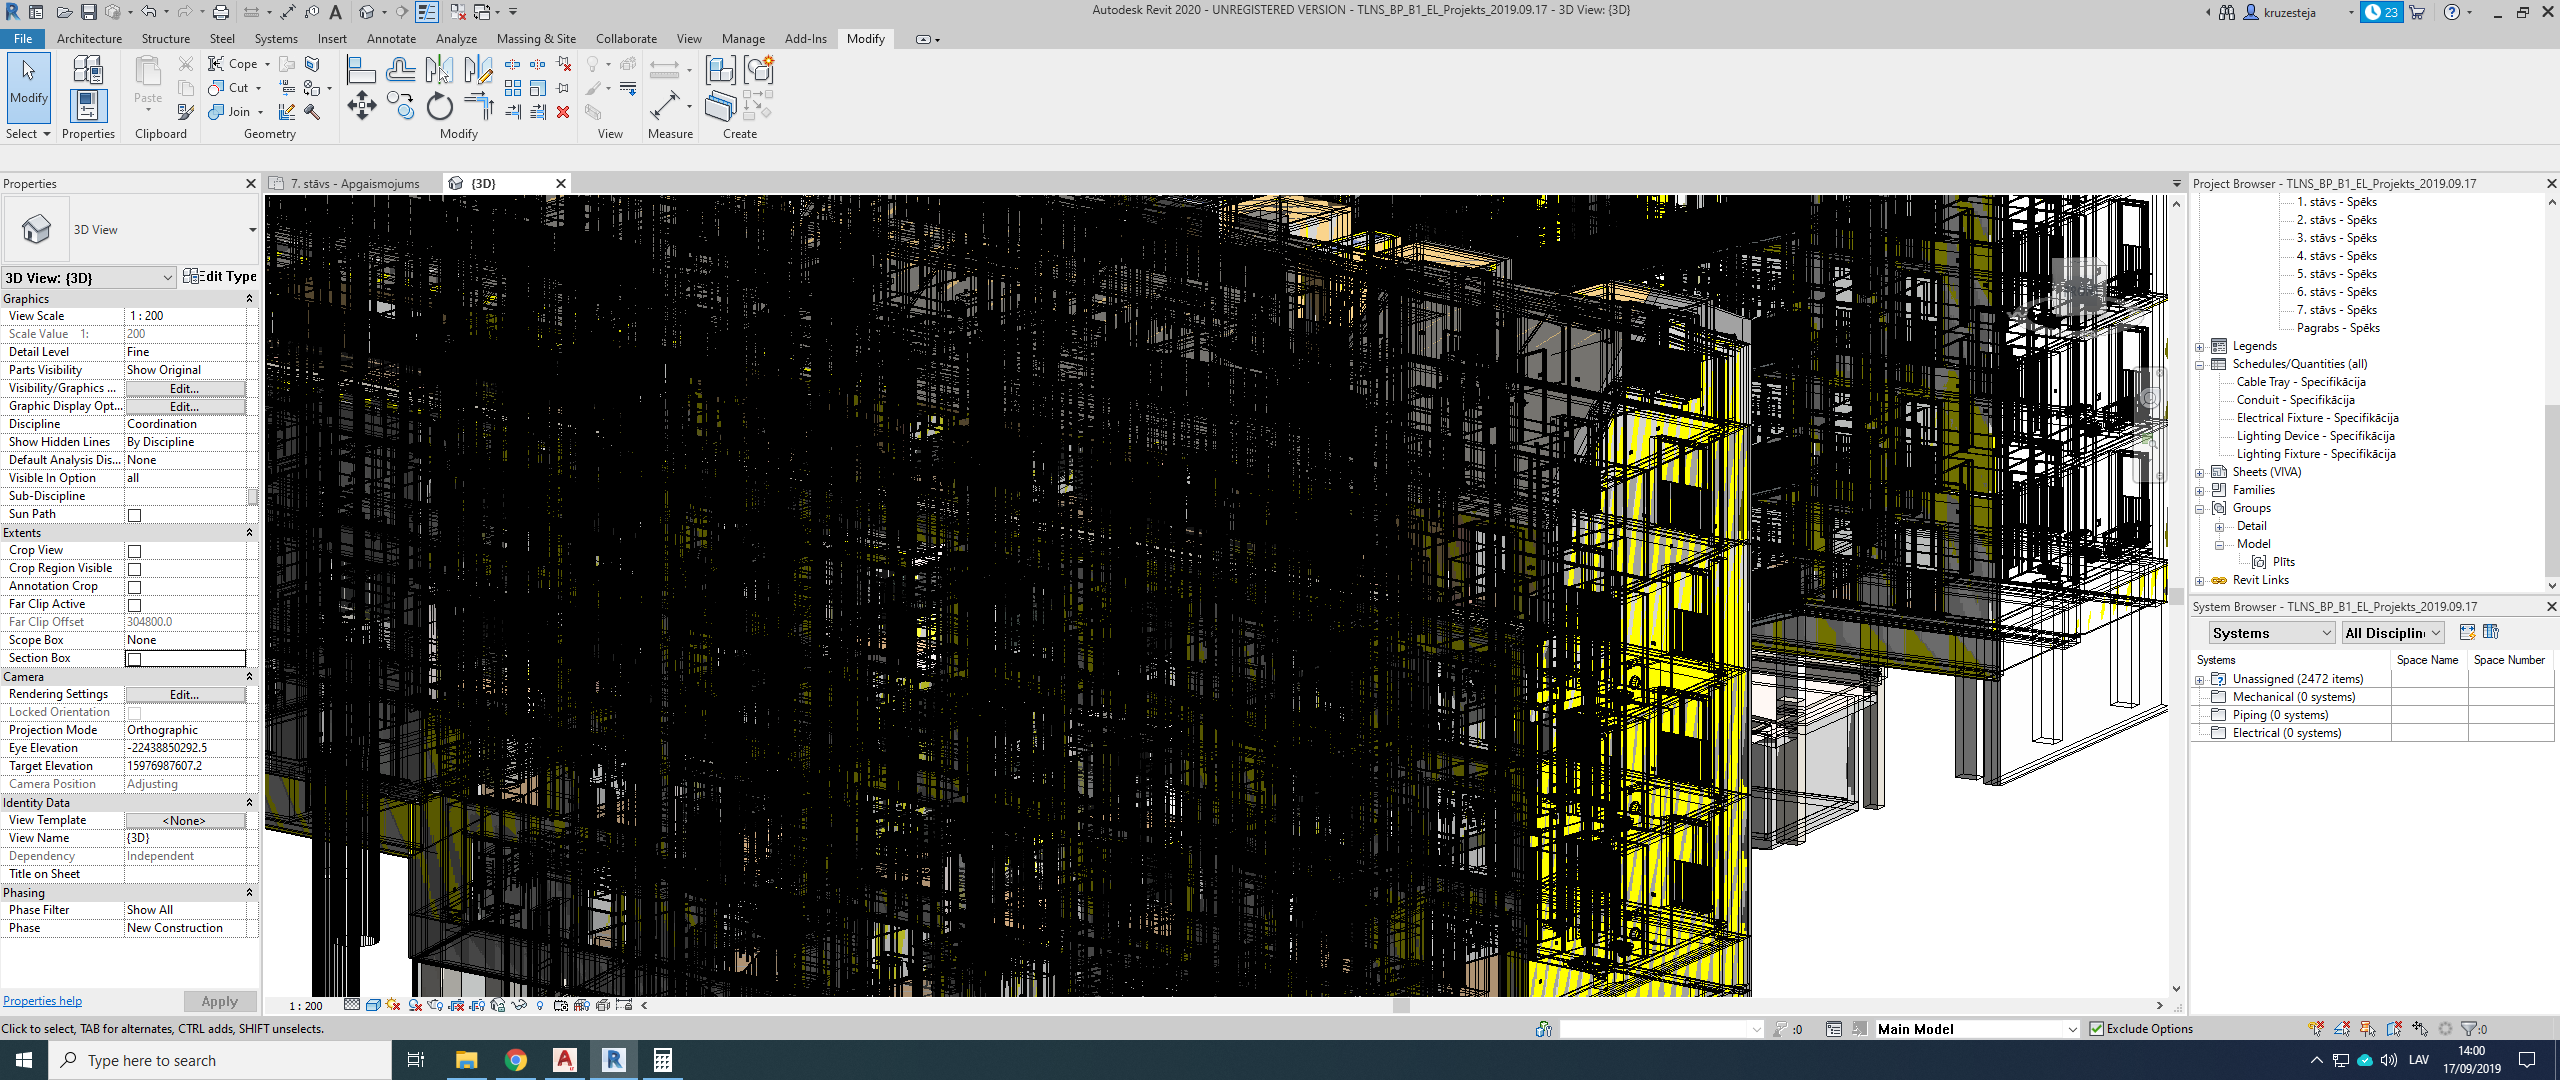Open the Rendering dialog teapot icon
This screenshot has height=1080, width=2560.
[x=434, y=1004]
